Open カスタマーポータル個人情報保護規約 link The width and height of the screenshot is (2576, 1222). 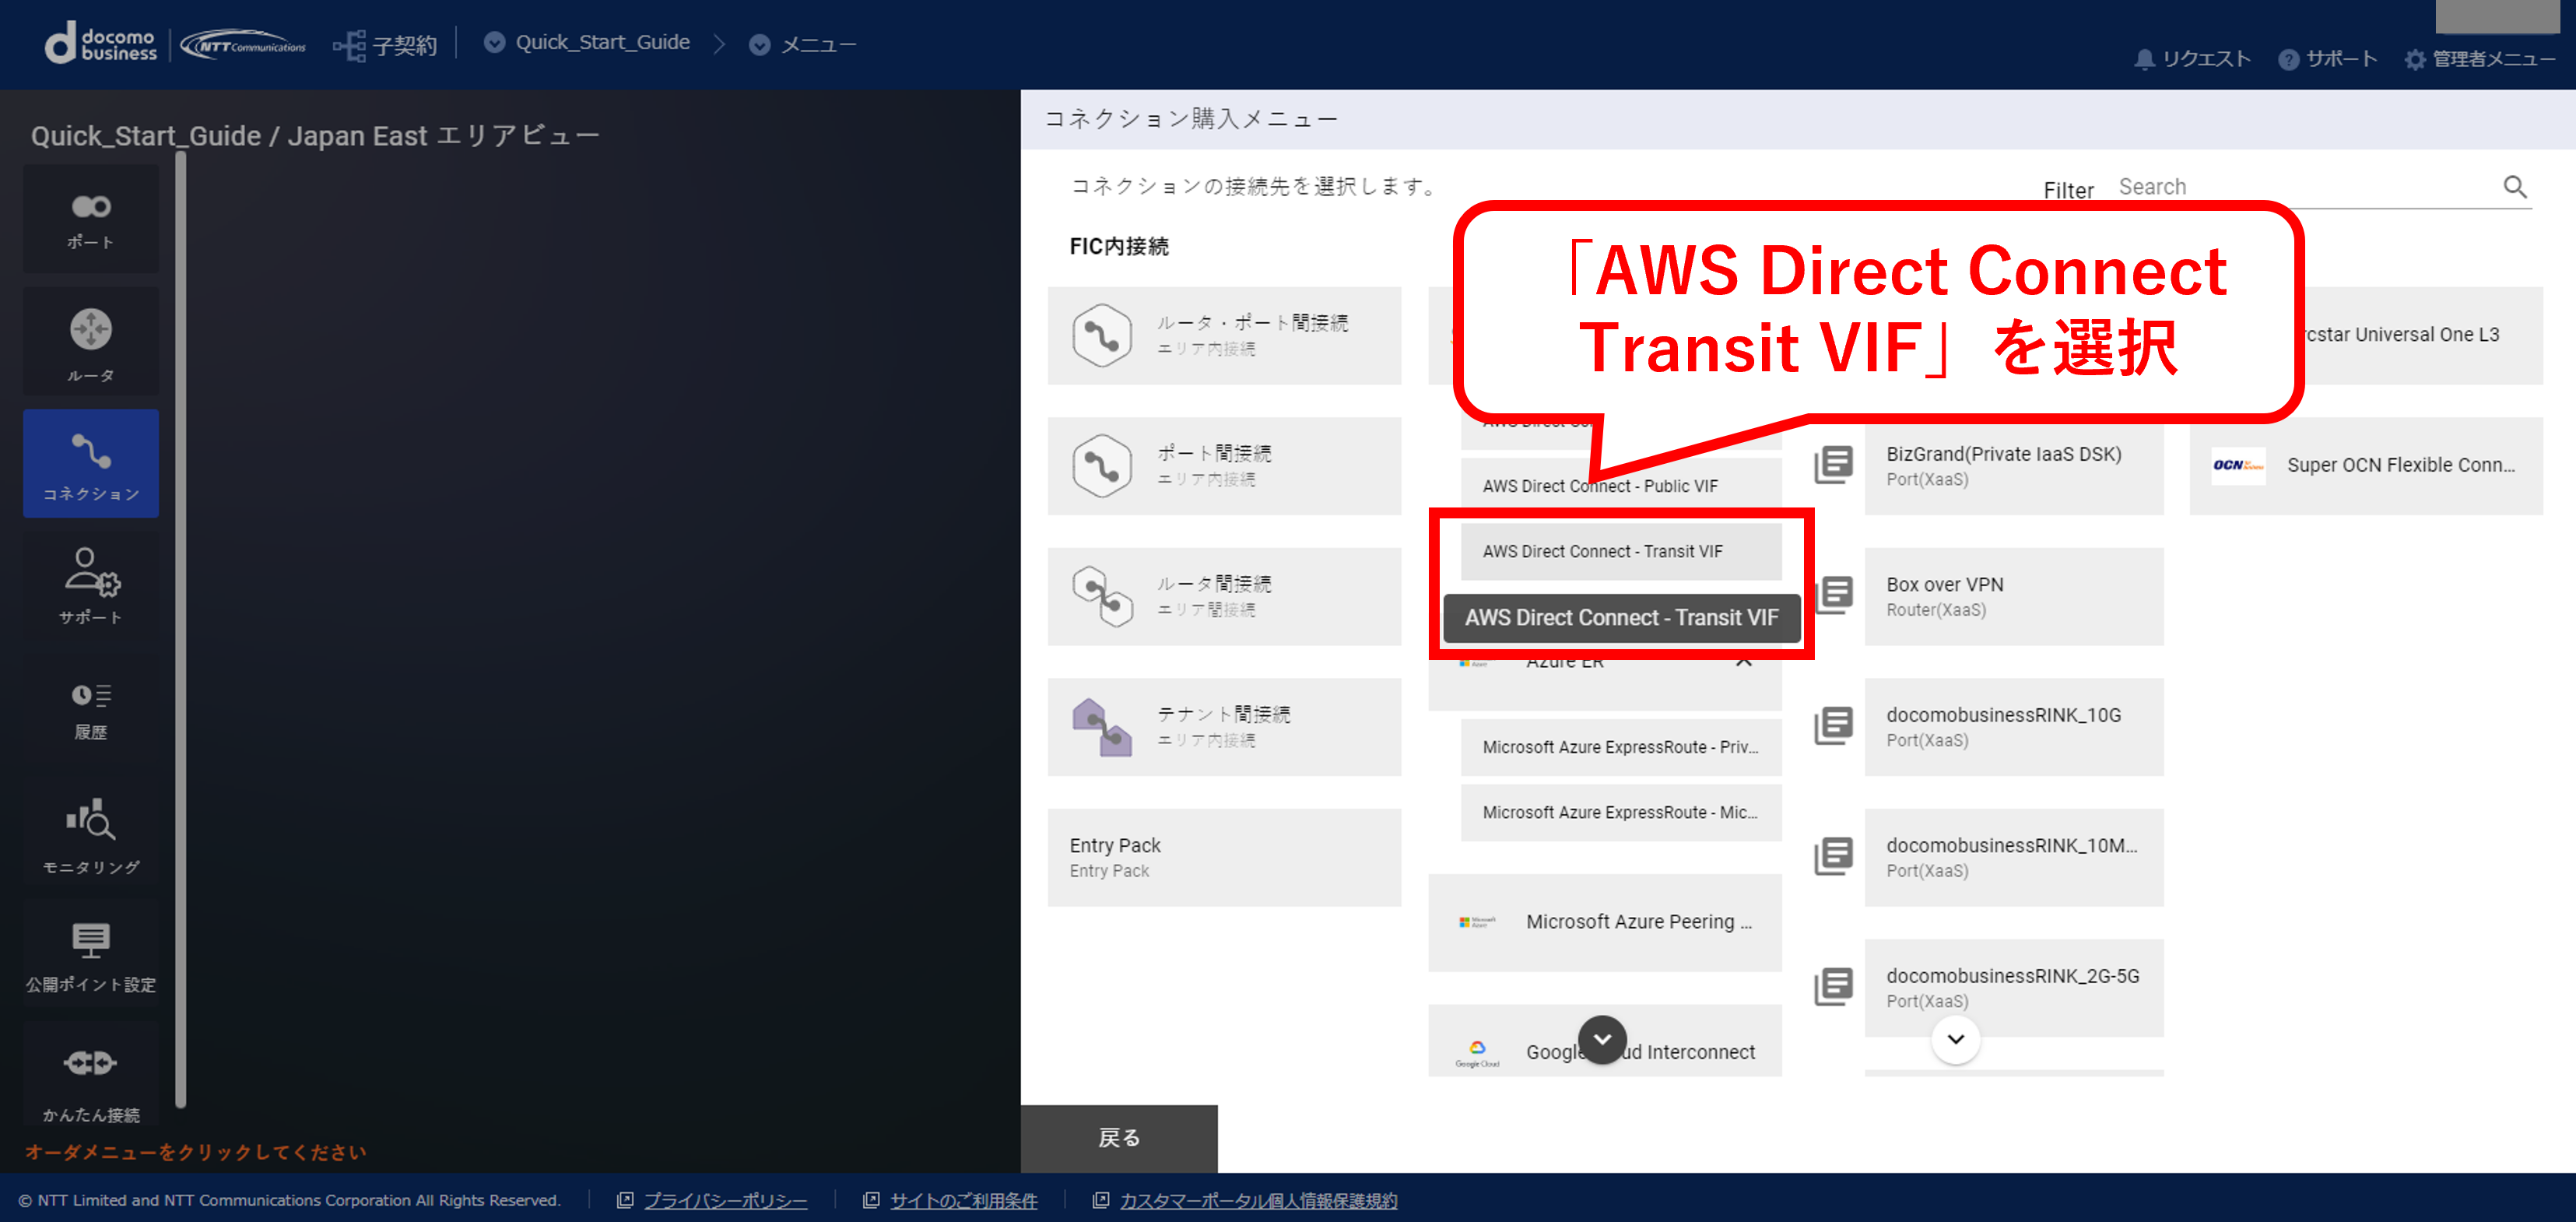[x=1258, y=1201]
